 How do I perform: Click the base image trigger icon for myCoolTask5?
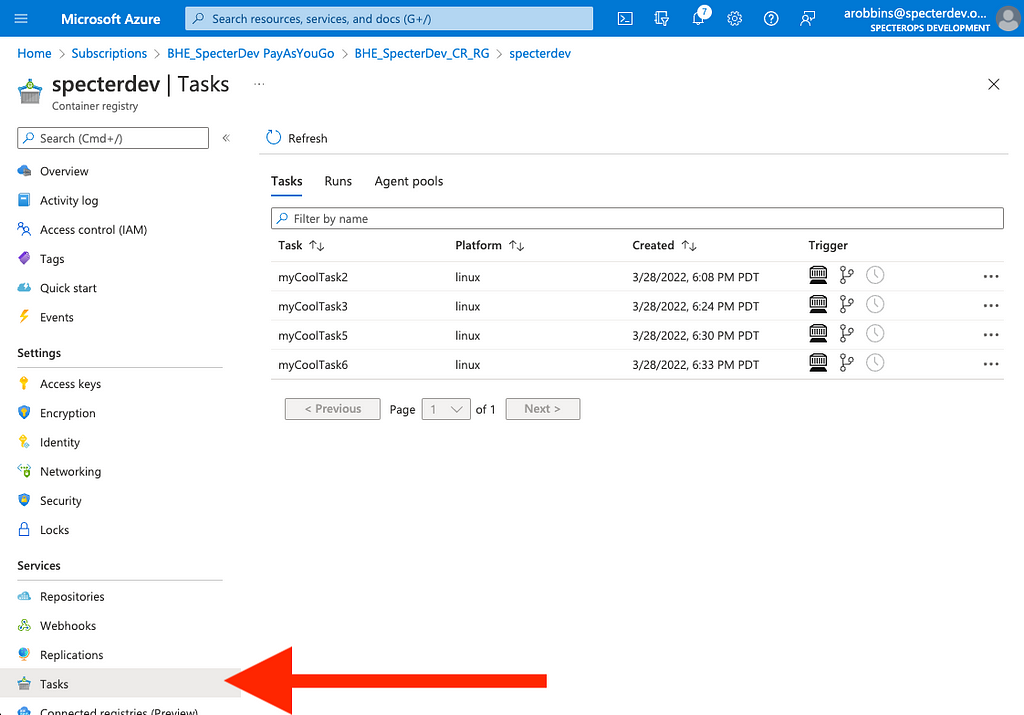click(818, 334)
